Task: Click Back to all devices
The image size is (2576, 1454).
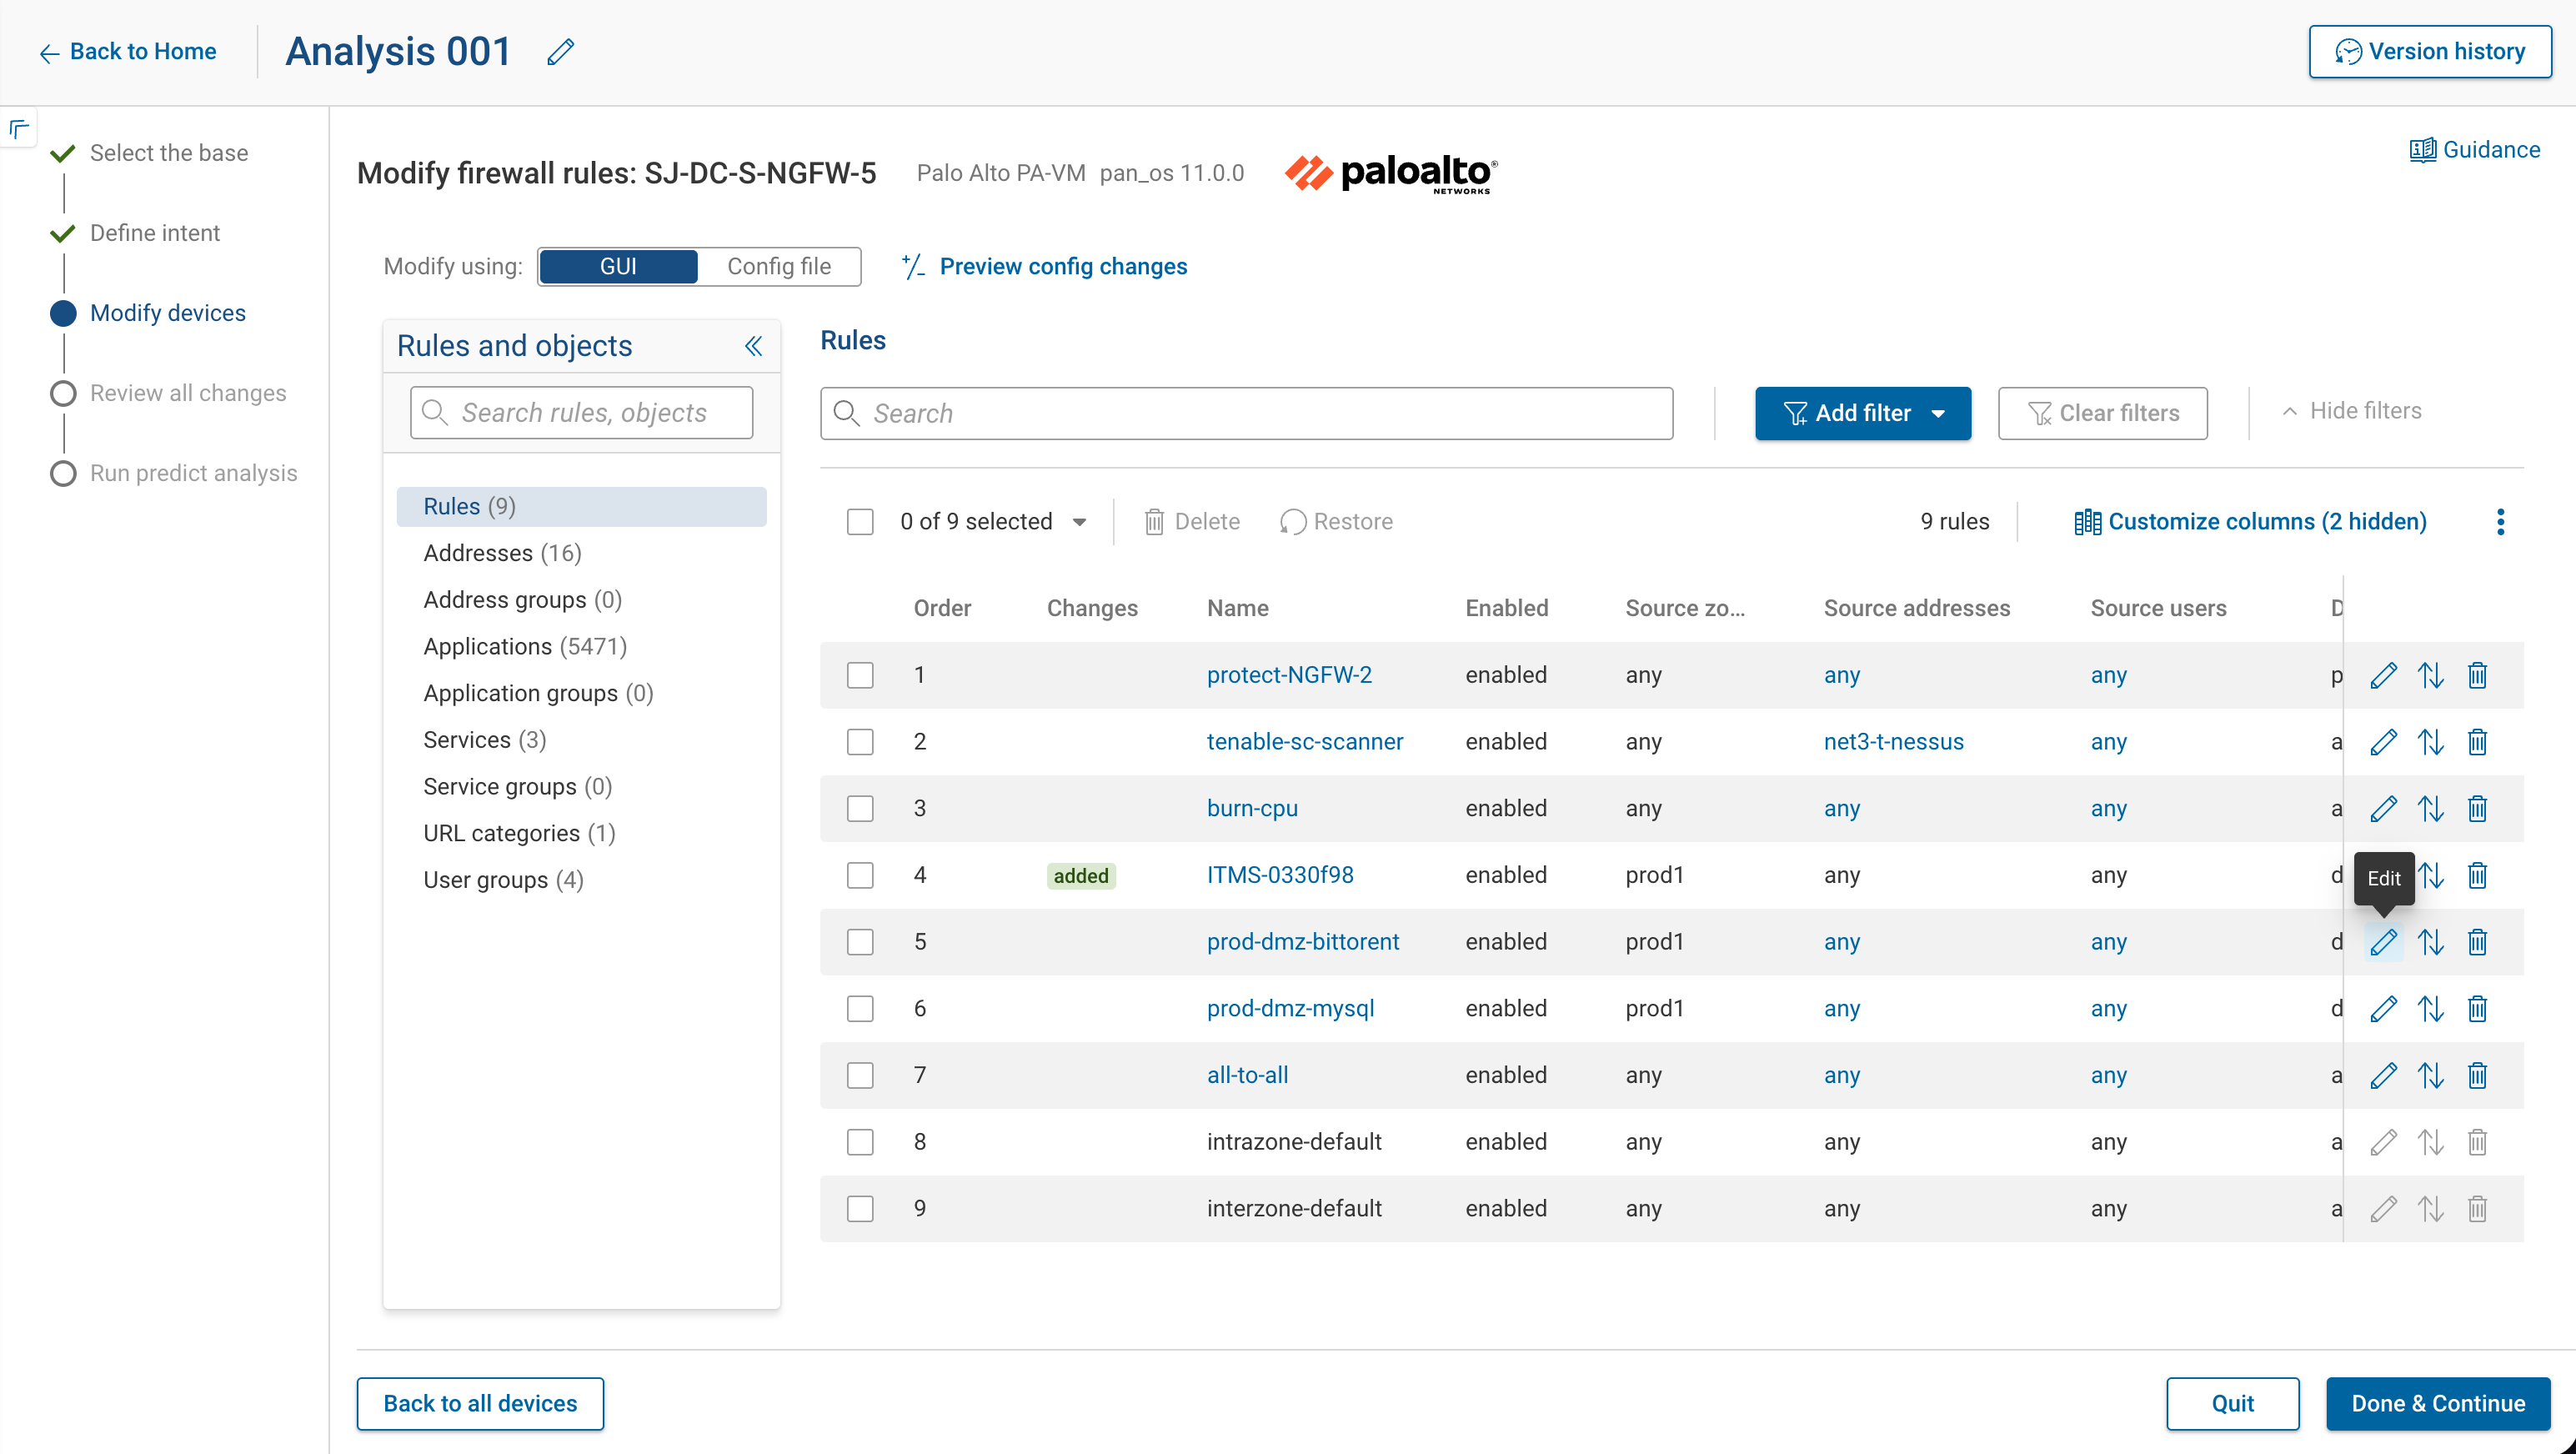Action: click(x=480, y=1403)
